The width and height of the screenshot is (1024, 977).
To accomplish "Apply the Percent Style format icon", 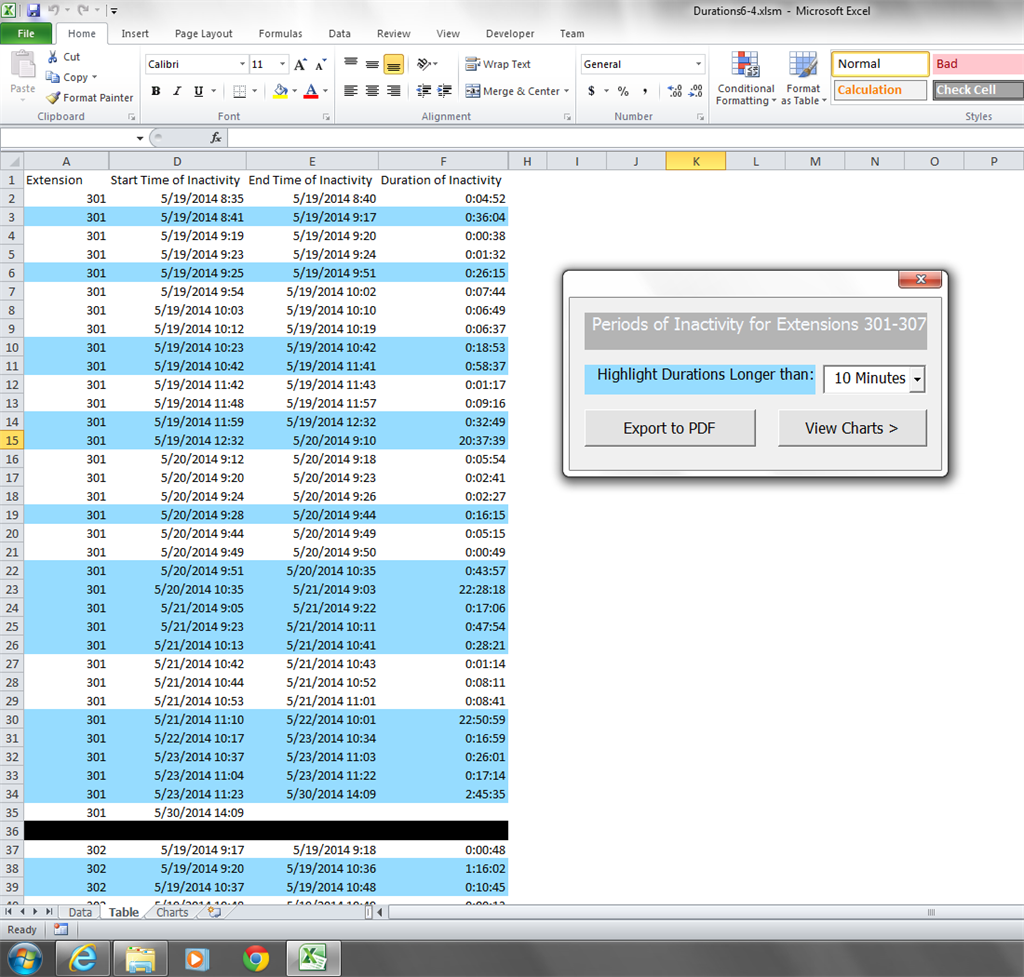I will pos(623,91).
